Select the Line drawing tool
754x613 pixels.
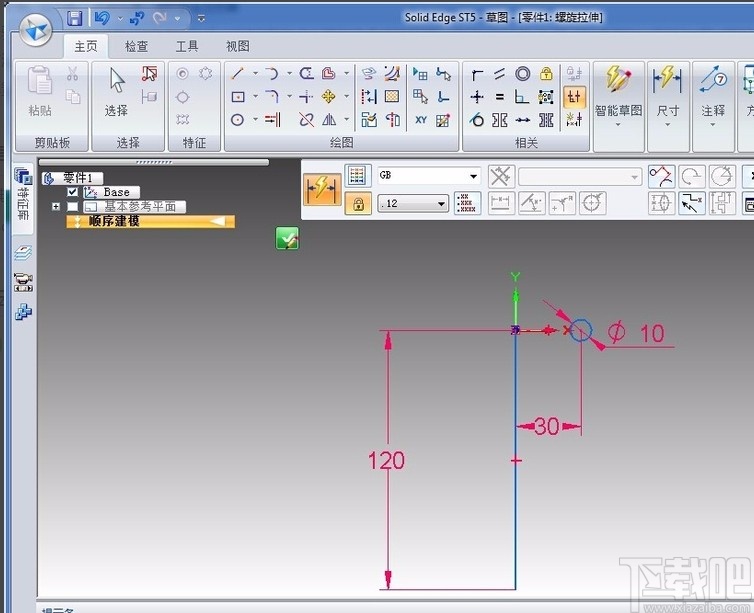click(x=237, y=73)
